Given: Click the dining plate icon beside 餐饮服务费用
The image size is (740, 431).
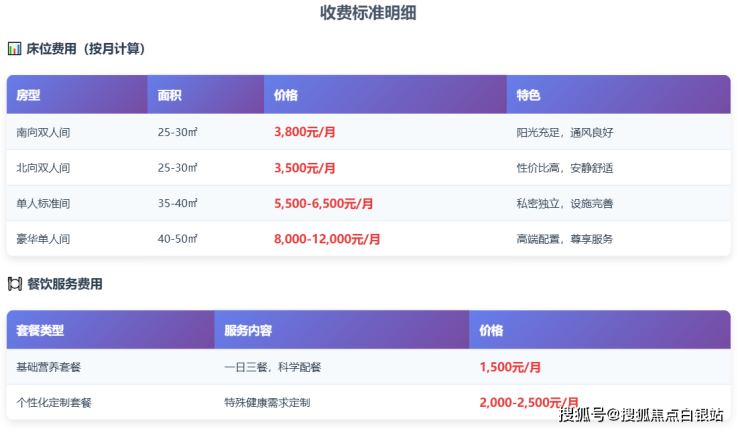Looking at the screenshot, I should pos(14,284).
